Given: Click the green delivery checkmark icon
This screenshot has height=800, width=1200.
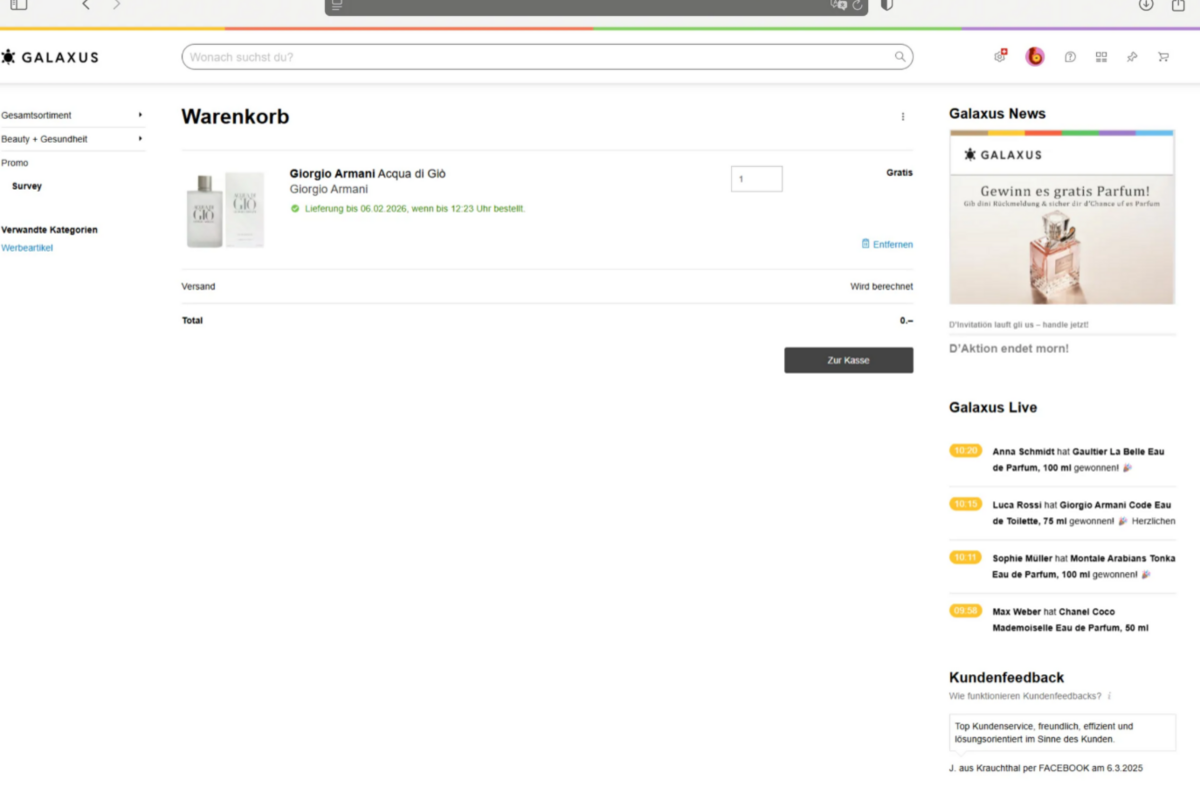Looking at the screenshot, I should click(295, 209).
